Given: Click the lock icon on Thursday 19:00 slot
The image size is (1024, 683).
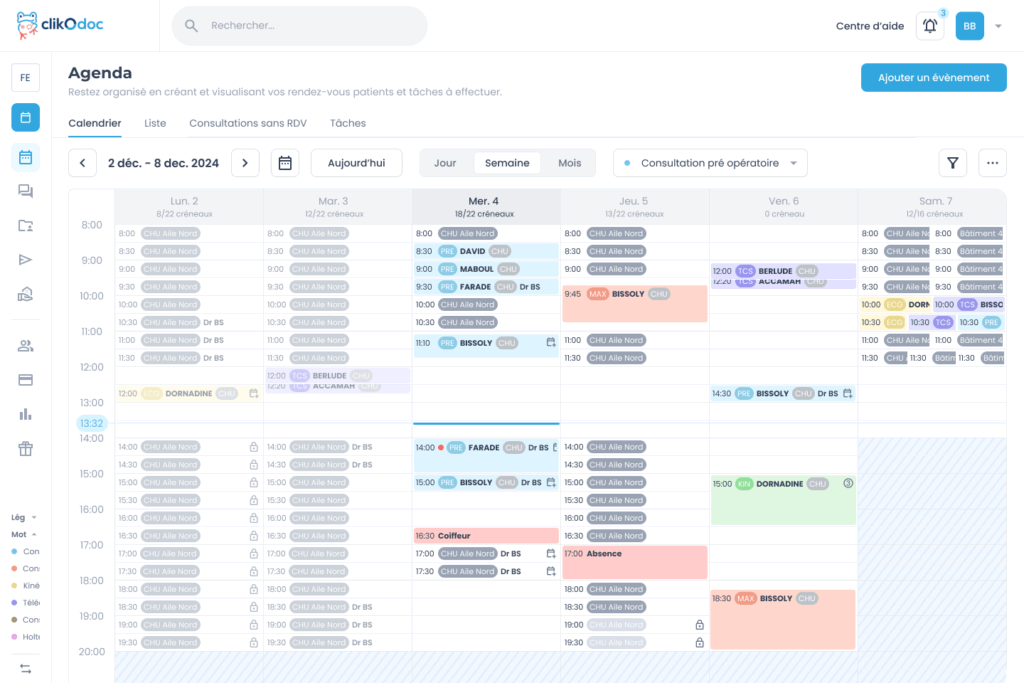Looking at the screenshot, I should [699, 625].
